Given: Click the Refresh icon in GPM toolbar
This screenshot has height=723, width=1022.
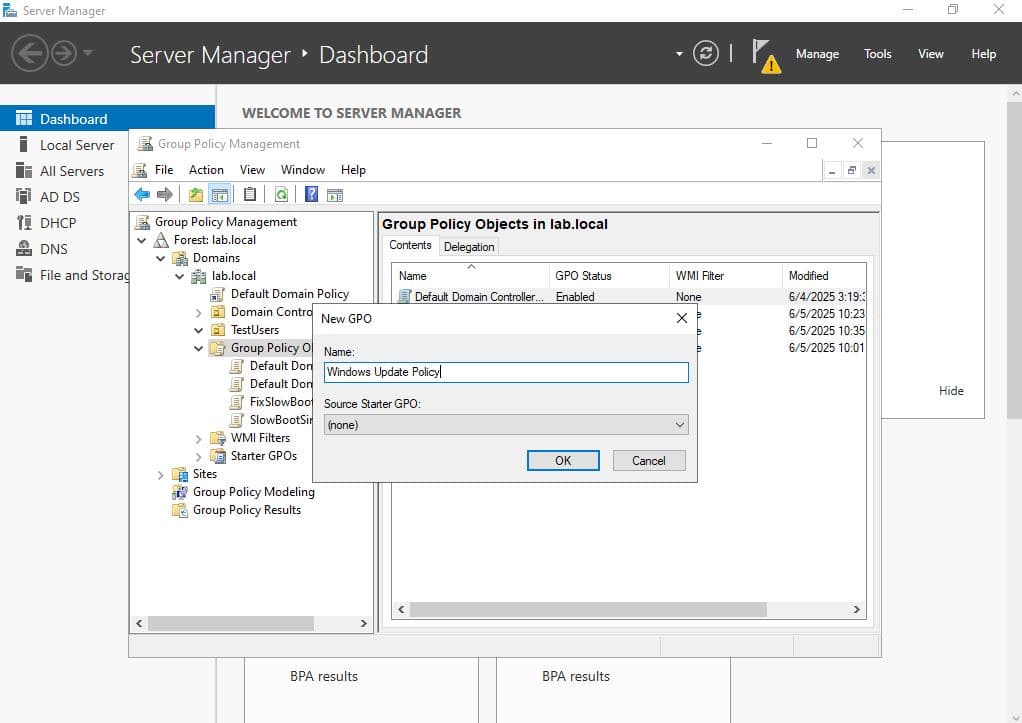Looking at the screenshot, I should (282, 195).
